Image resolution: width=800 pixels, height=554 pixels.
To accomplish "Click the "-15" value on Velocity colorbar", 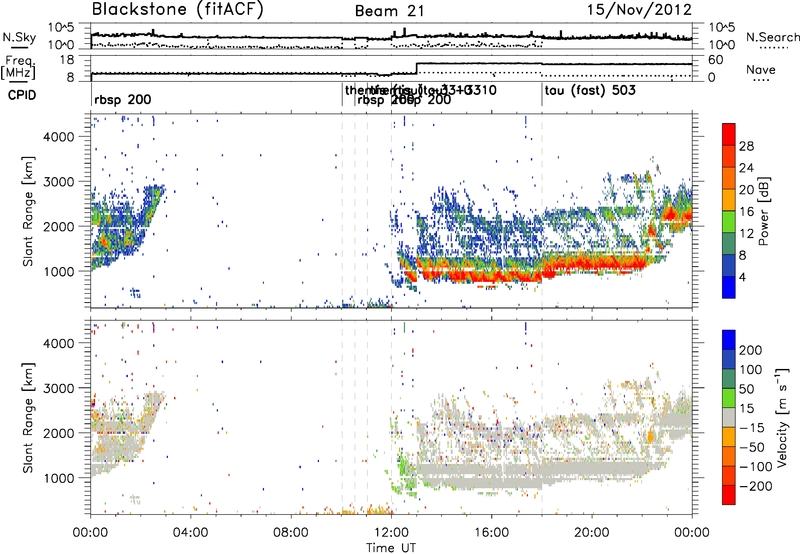I will 752,428.
